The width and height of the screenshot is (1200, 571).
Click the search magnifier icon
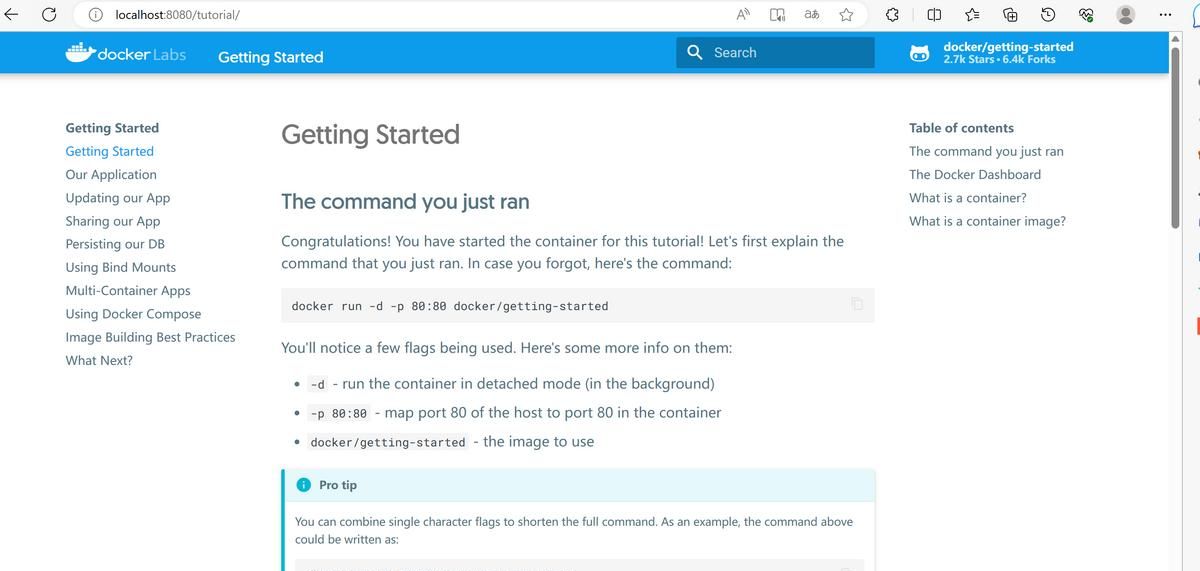click(x=695, y=52)
